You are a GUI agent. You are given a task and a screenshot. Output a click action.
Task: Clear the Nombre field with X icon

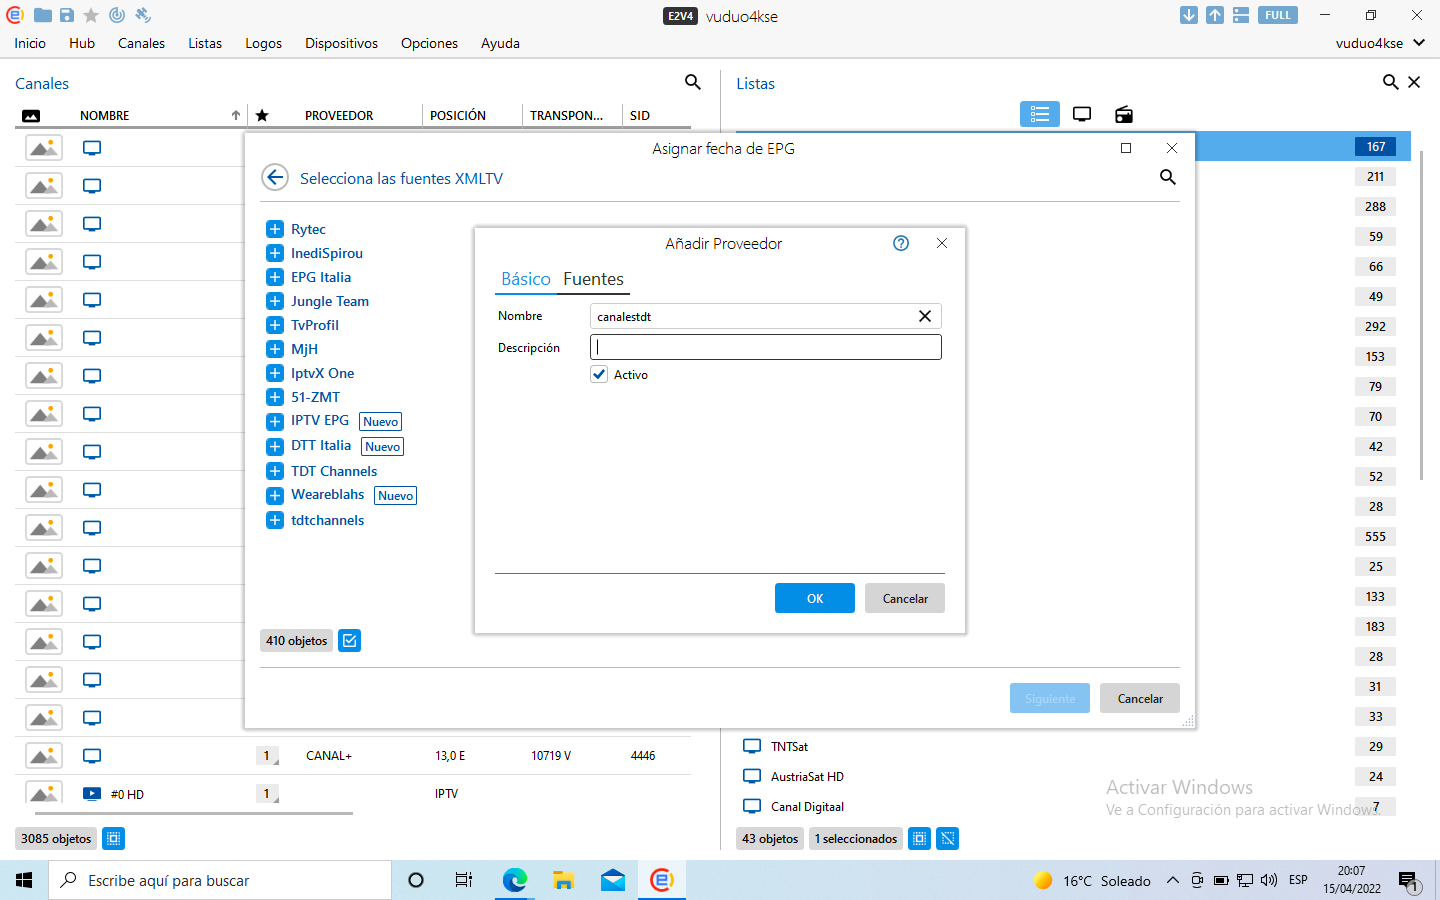click(925, 316)
